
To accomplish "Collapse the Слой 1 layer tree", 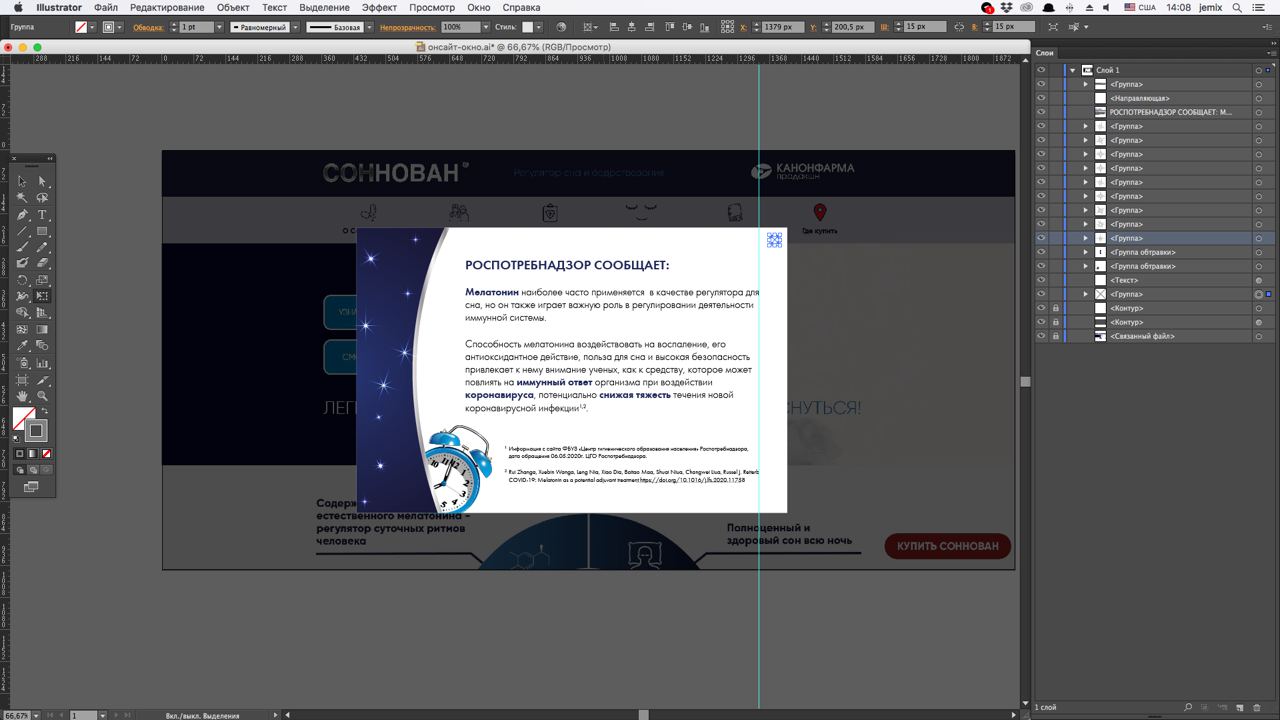I will (1072, 70).
